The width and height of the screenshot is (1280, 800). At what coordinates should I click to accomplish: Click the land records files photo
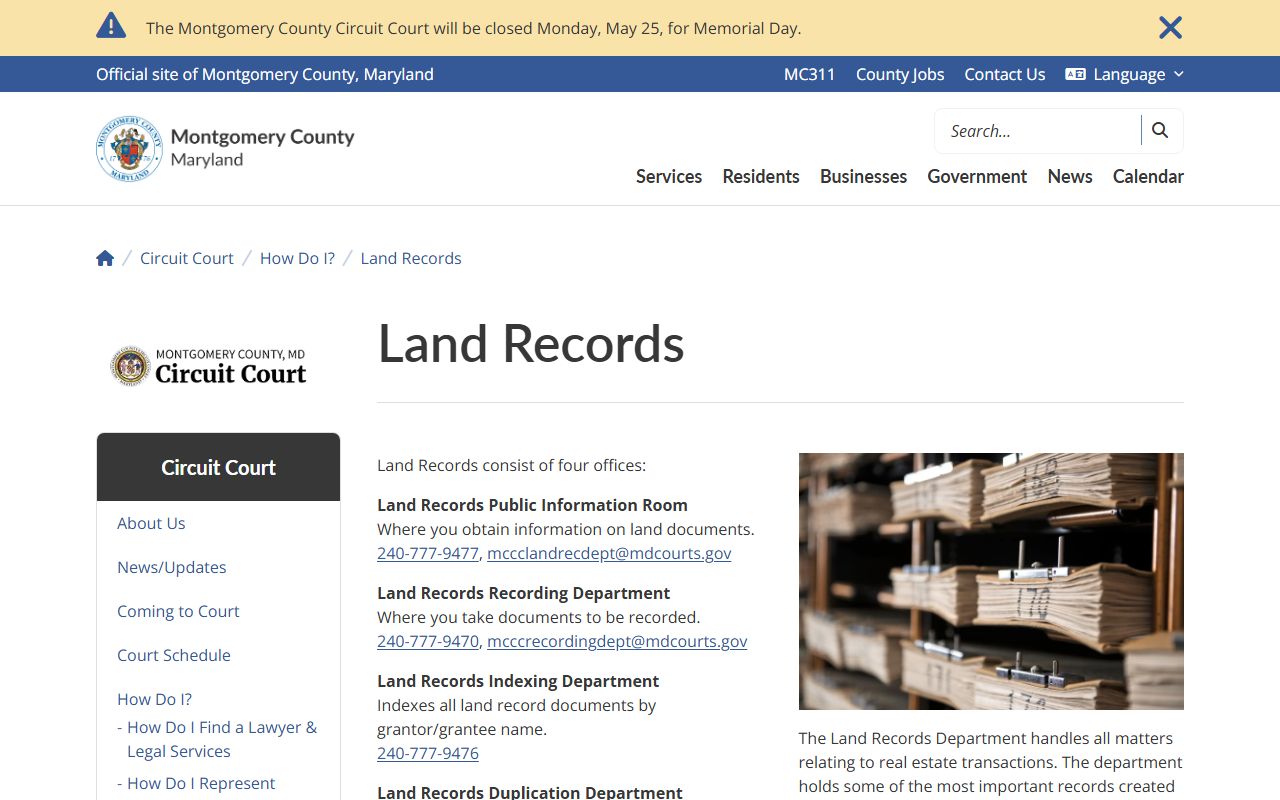click(991, 581)
